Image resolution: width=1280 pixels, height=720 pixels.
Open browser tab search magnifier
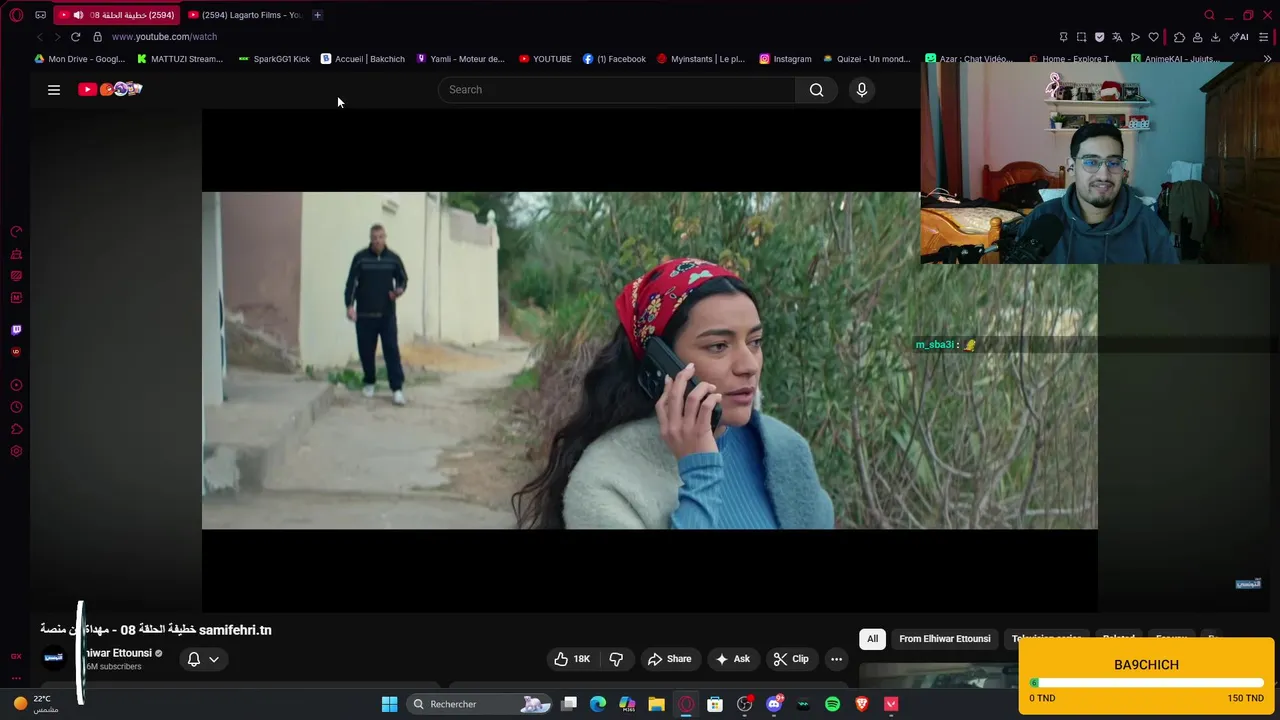point(1209,15)
